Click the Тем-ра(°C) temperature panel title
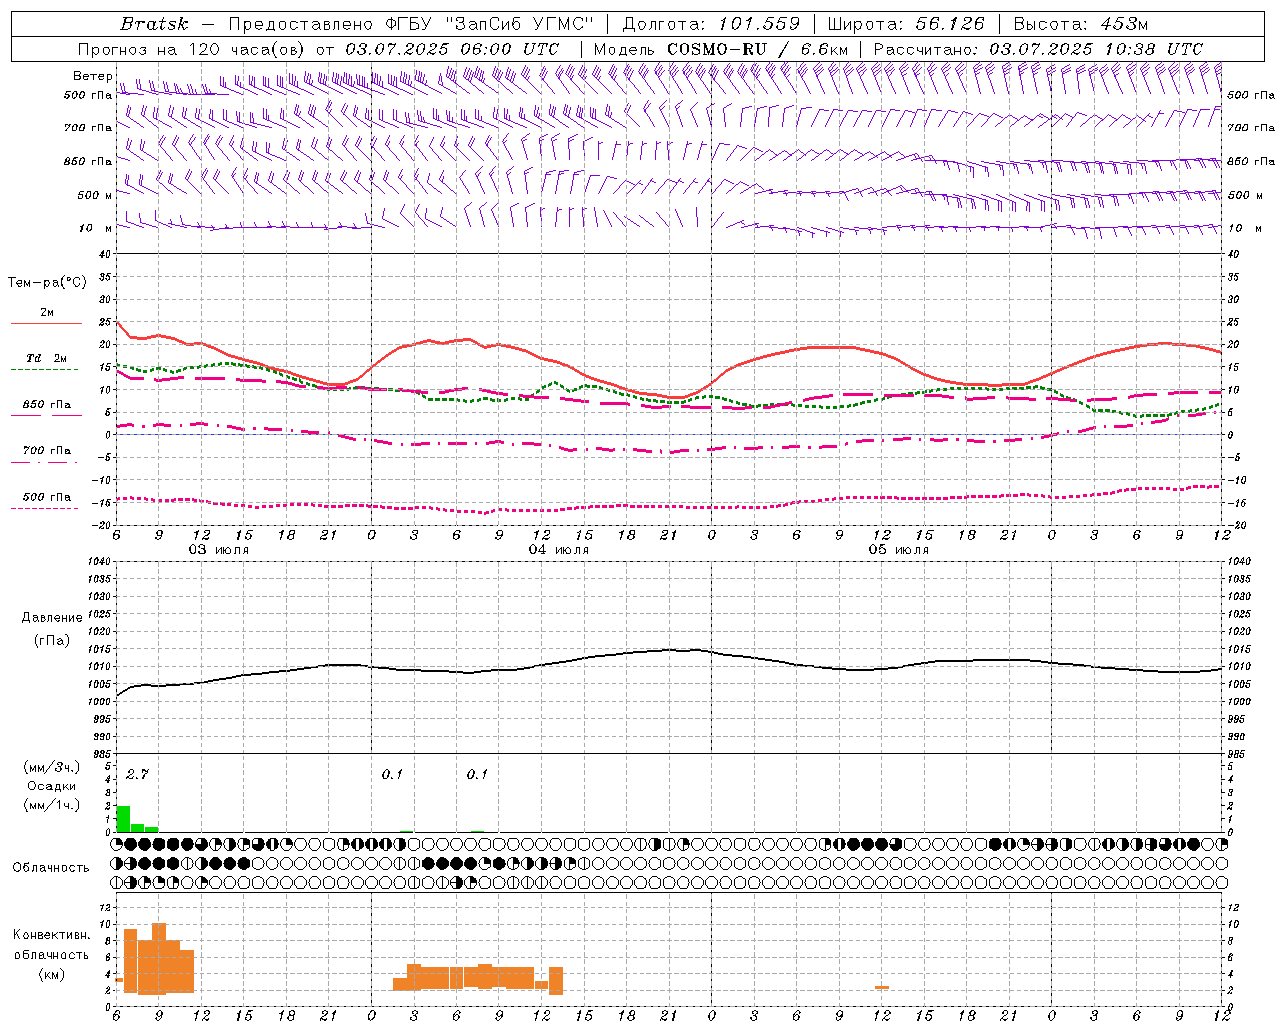Viewport: 1280px width, 1024px height. [47, 283]
